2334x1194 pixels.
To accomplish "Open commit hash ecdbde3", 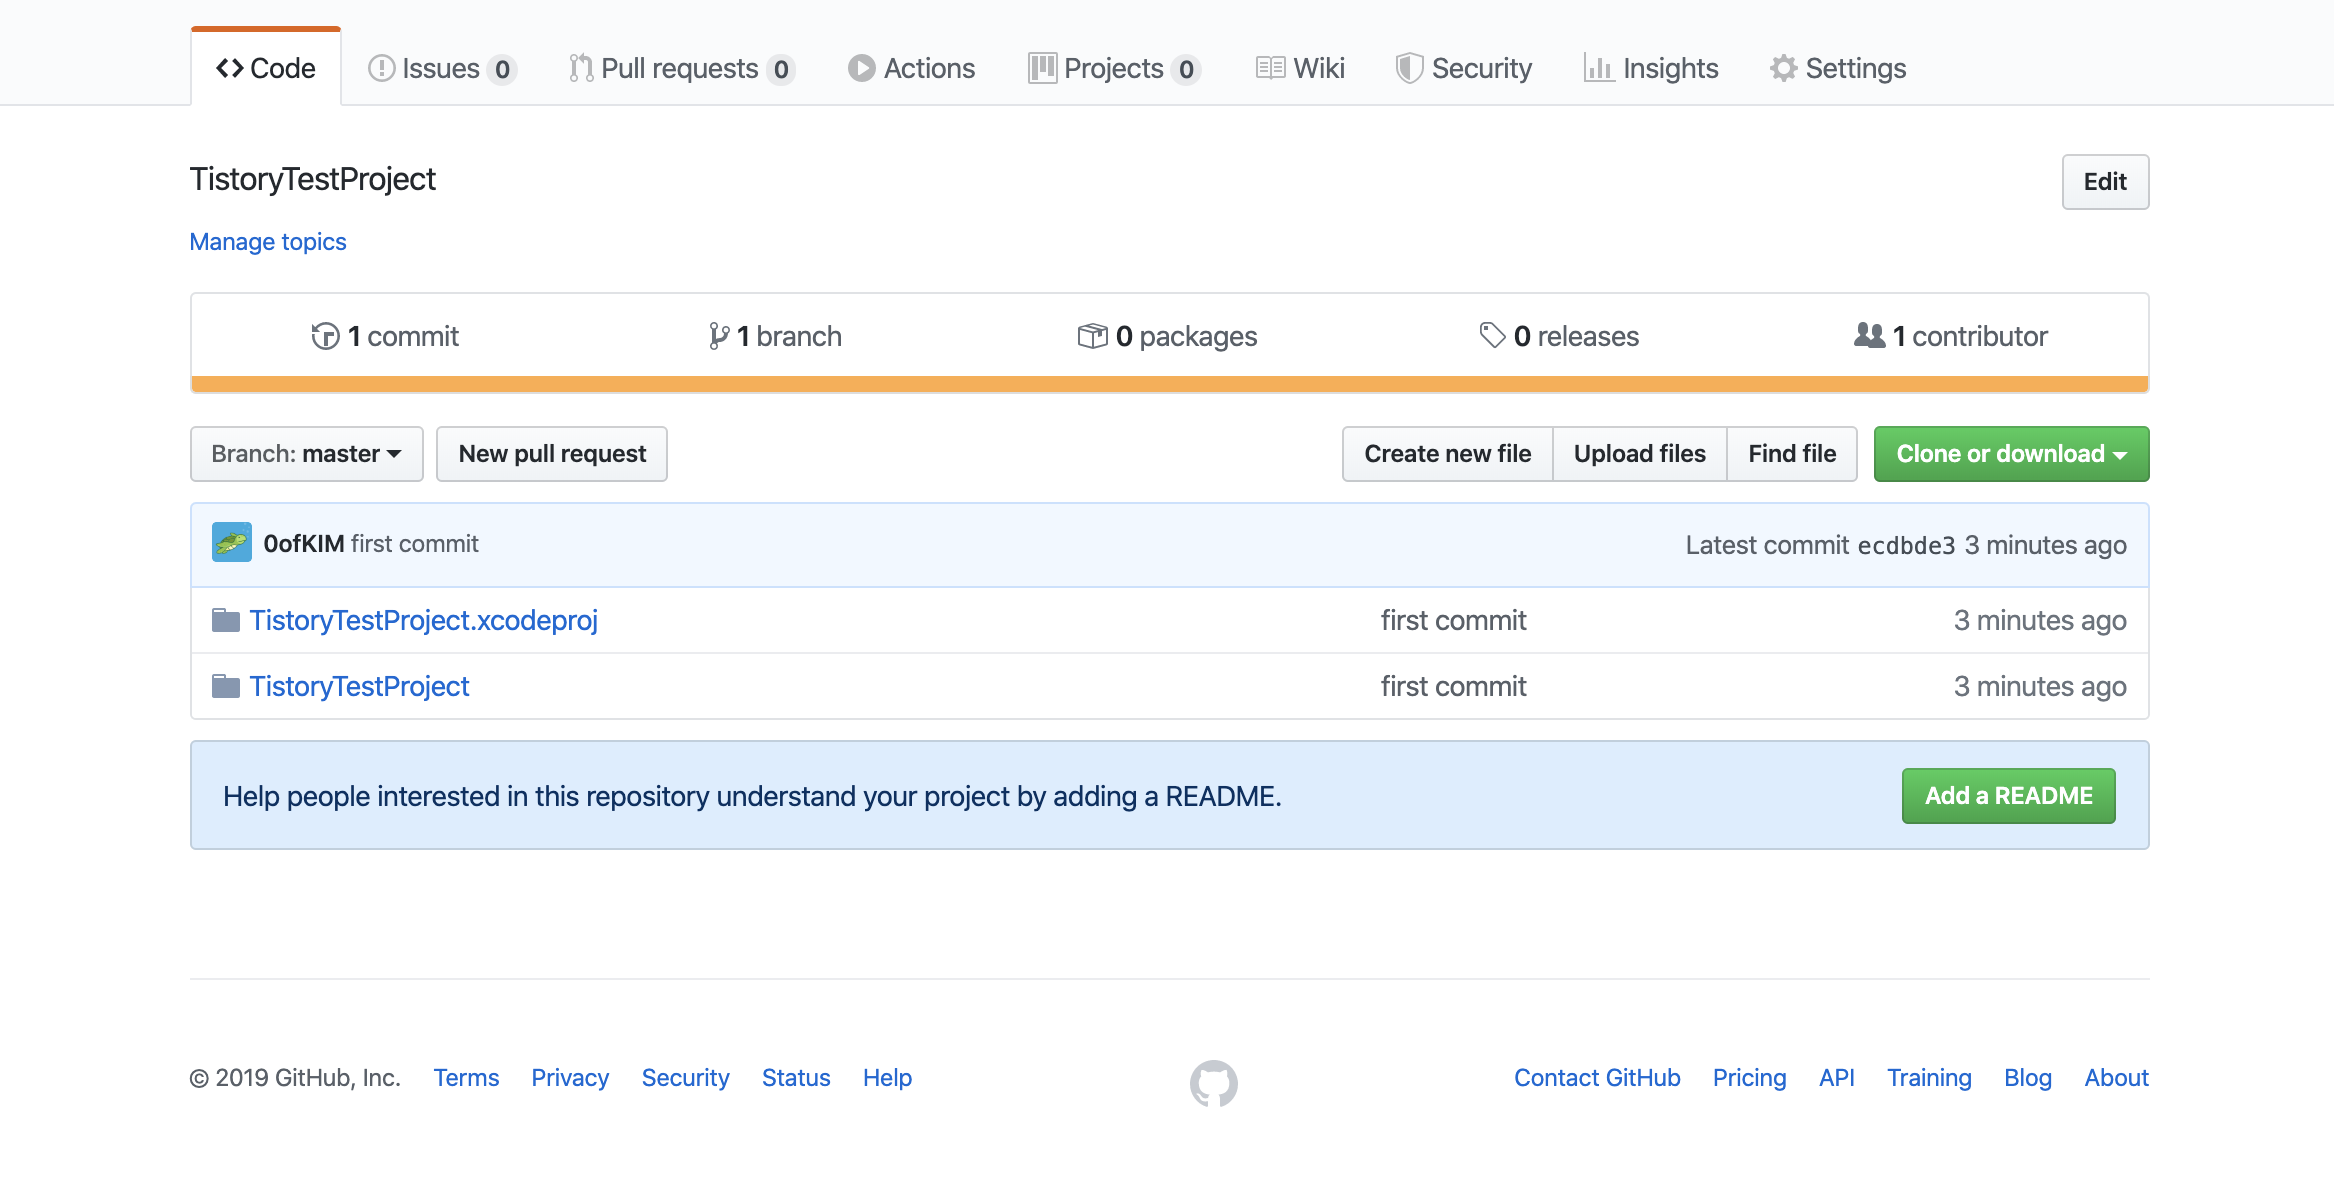I will pos(1906,545).
